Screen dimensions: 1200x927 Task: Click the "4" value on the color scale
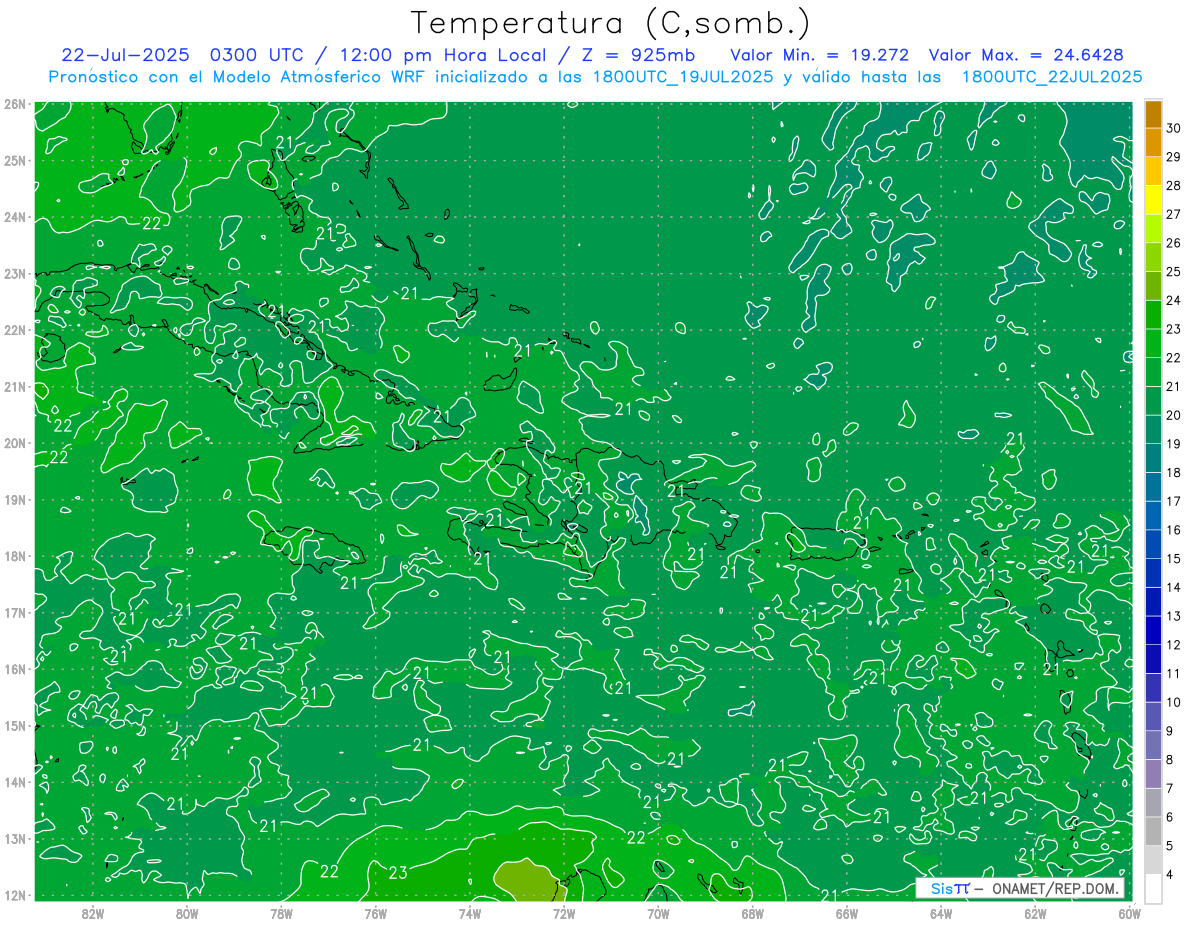tap(1170, 875)
